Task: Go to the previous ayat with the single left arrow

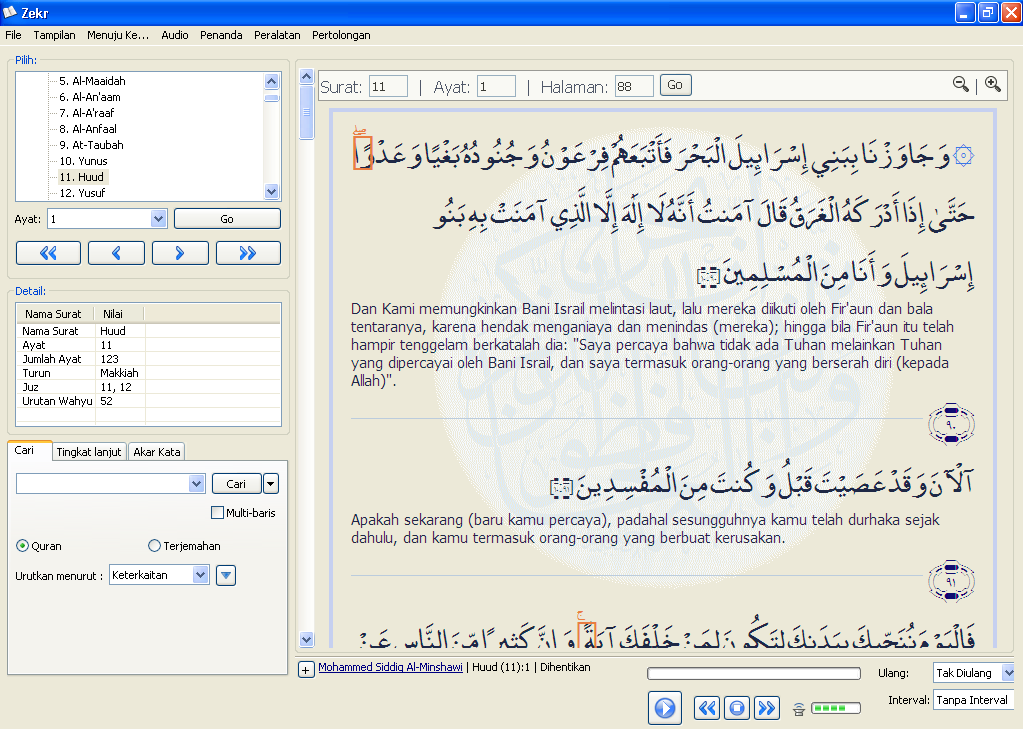Action: pyautogui.click(x=116, y=253)
